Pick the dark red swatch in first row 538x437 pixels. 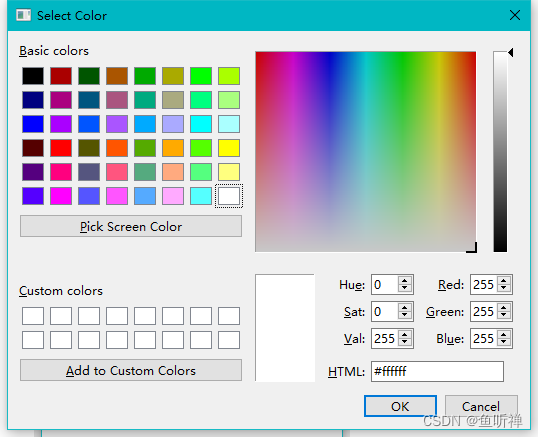[x=61, y=76]
